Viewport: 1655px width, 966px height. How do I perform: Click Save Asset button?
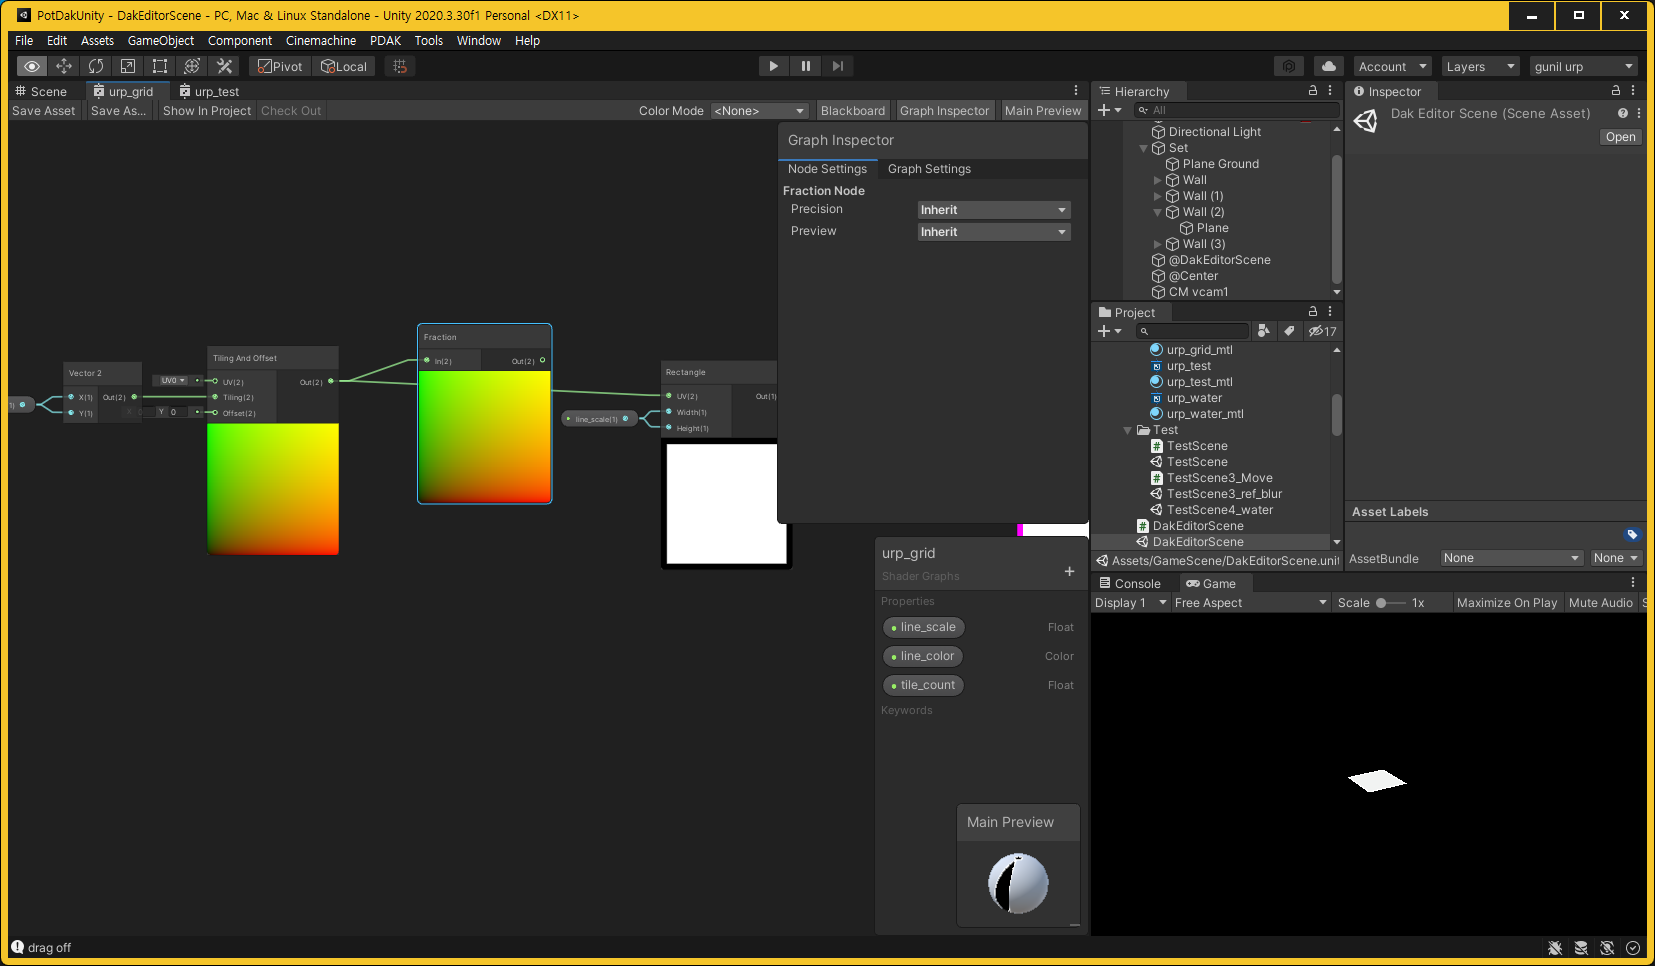point(44,111)
